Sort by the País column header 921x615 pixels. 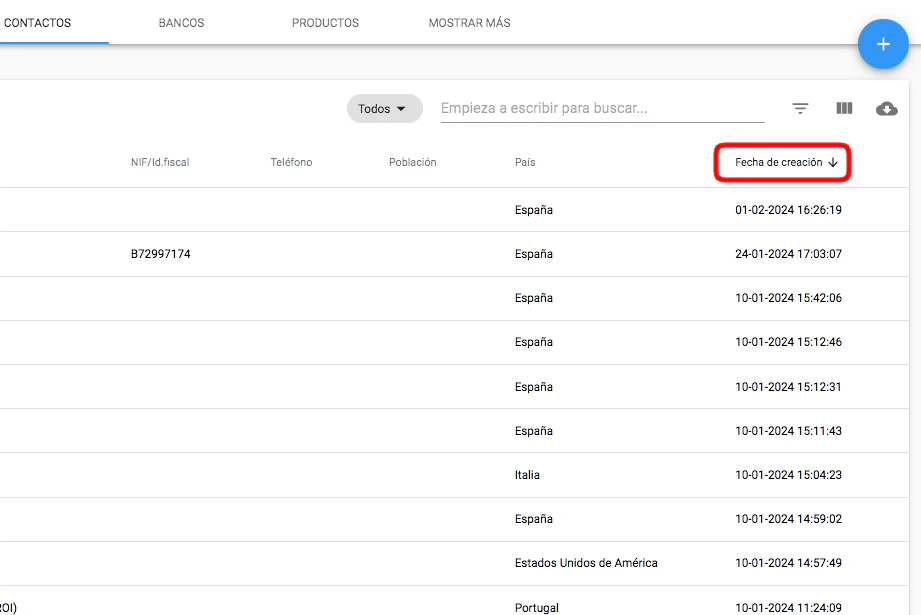(525, 162)
